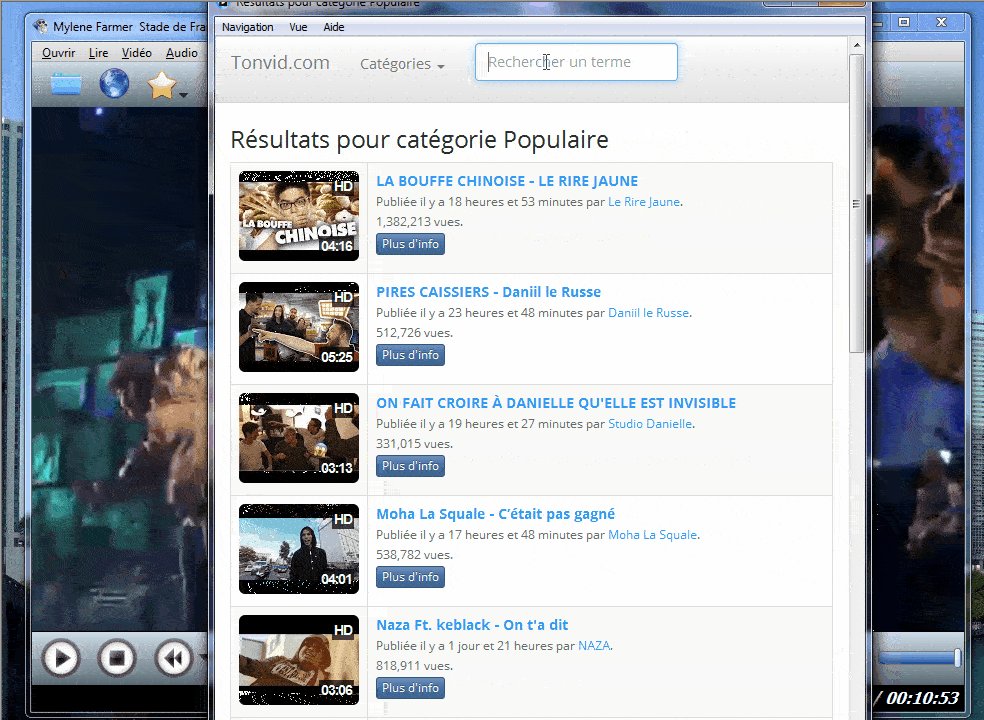Click the 818,911 vues text
The height and width of the screenshot is (720, 984).
pos(414,666)
